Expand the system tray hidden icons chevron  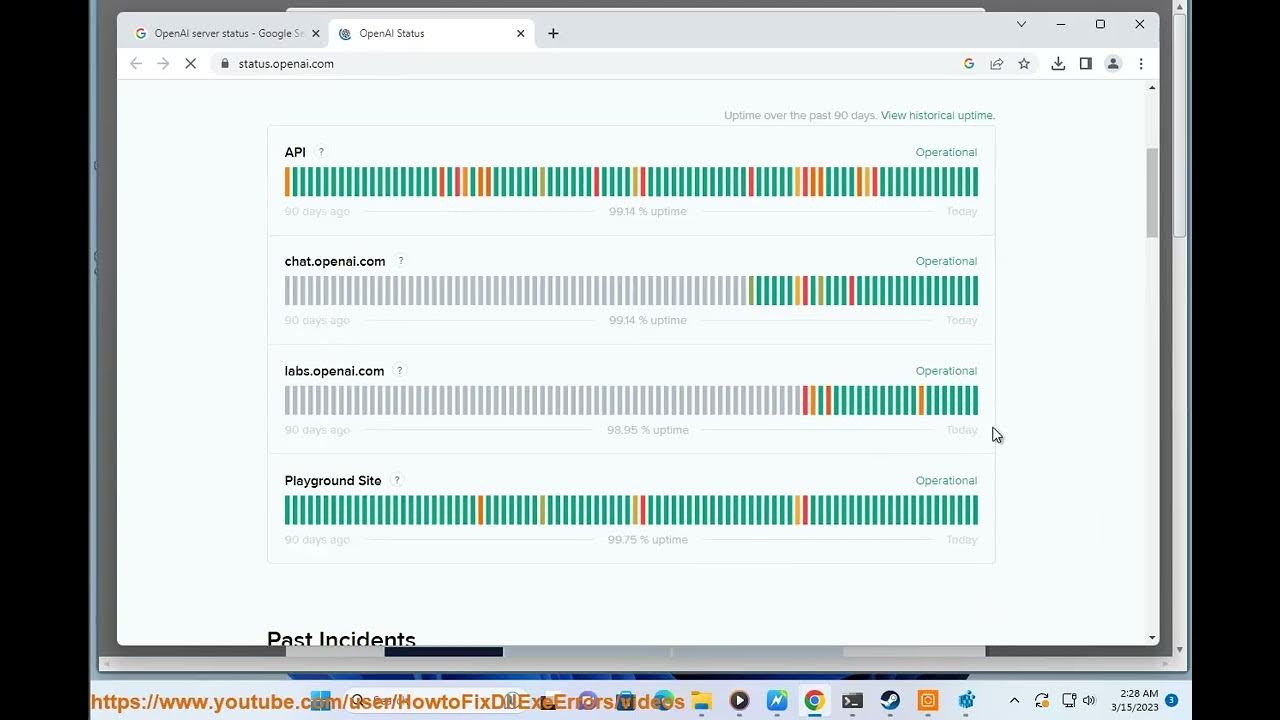(1014, 700)
